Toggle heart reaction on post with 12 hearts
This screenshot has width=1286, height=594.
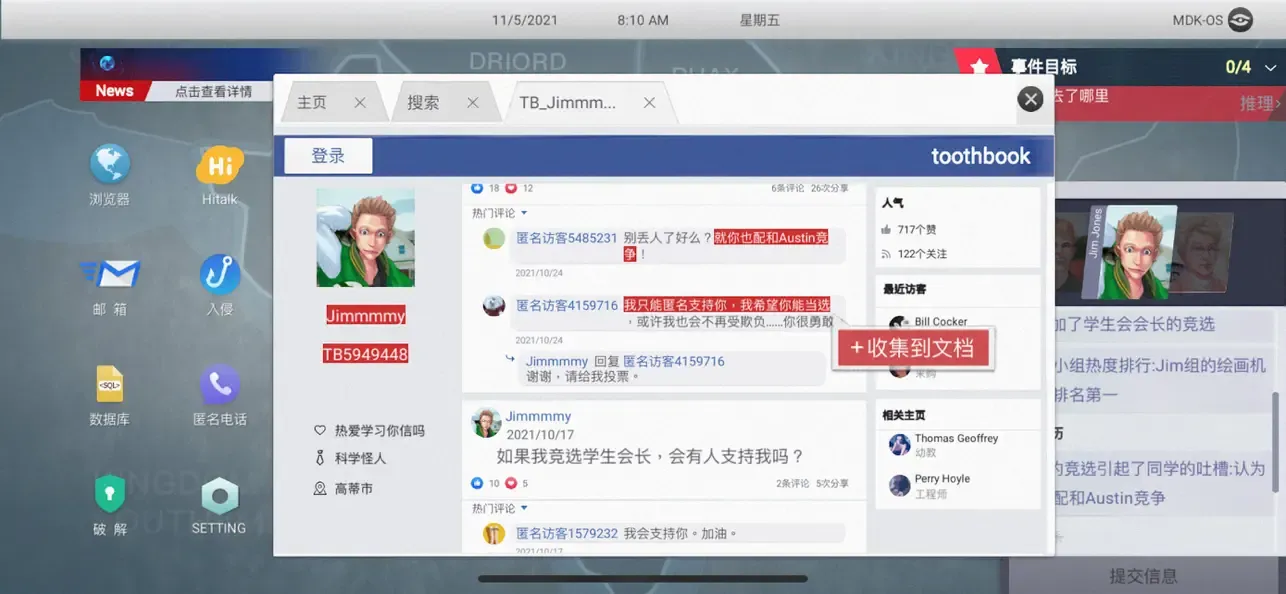coord(511,188)
